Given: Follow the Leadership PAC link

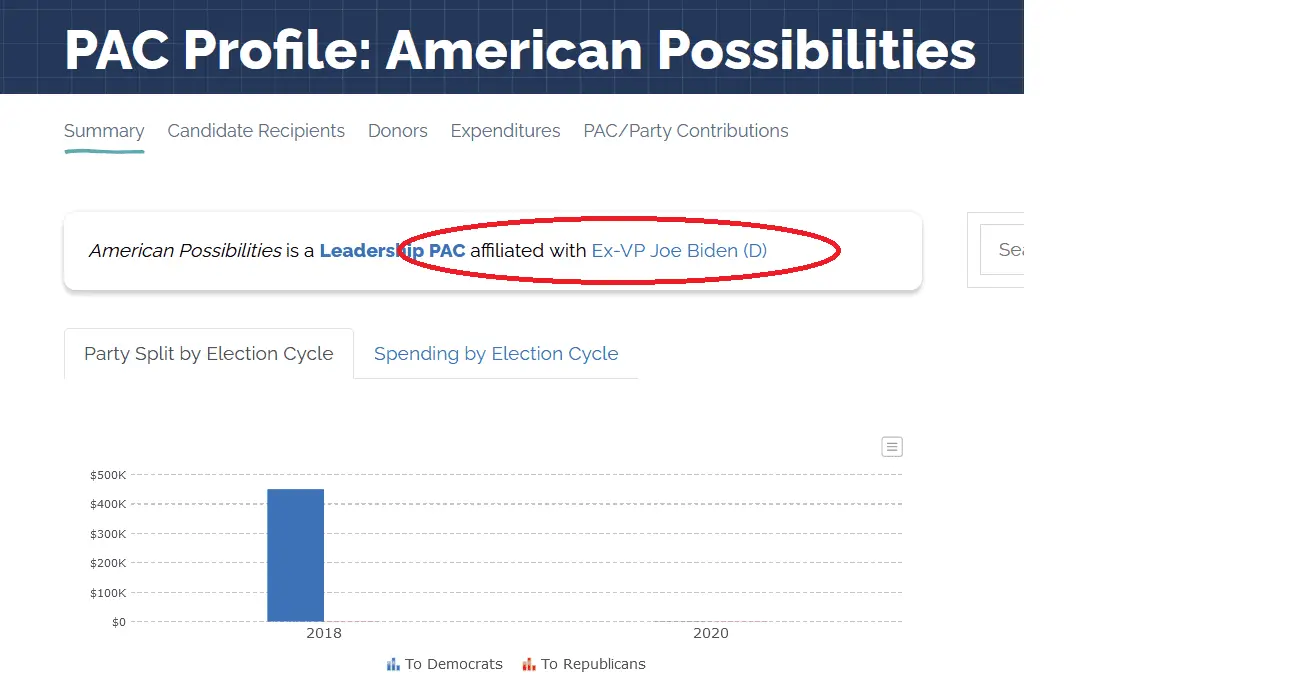Looking at the screenshot, I should pos(392,250).
